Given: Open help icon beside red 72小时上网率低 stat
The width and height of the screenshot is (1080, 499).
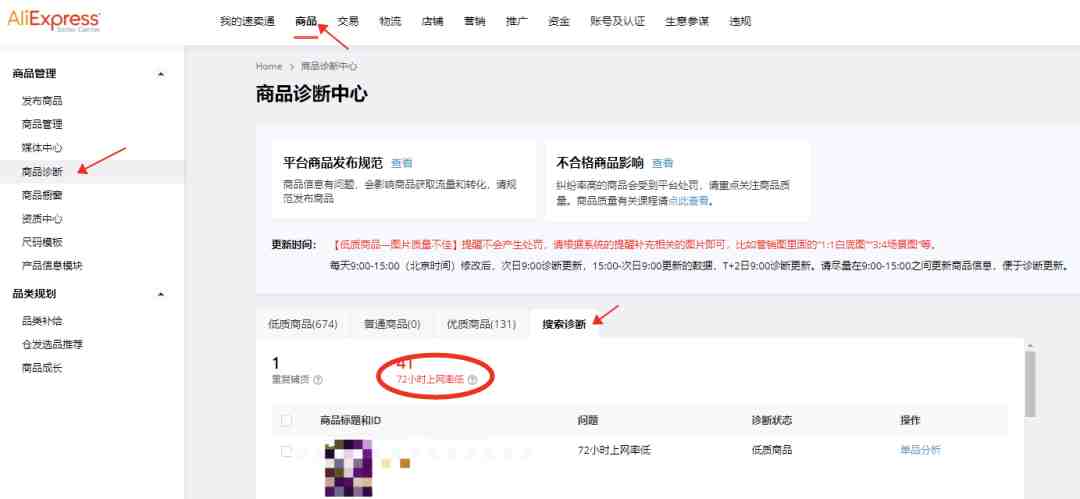Looking at the screenshot, I should 472,379.
